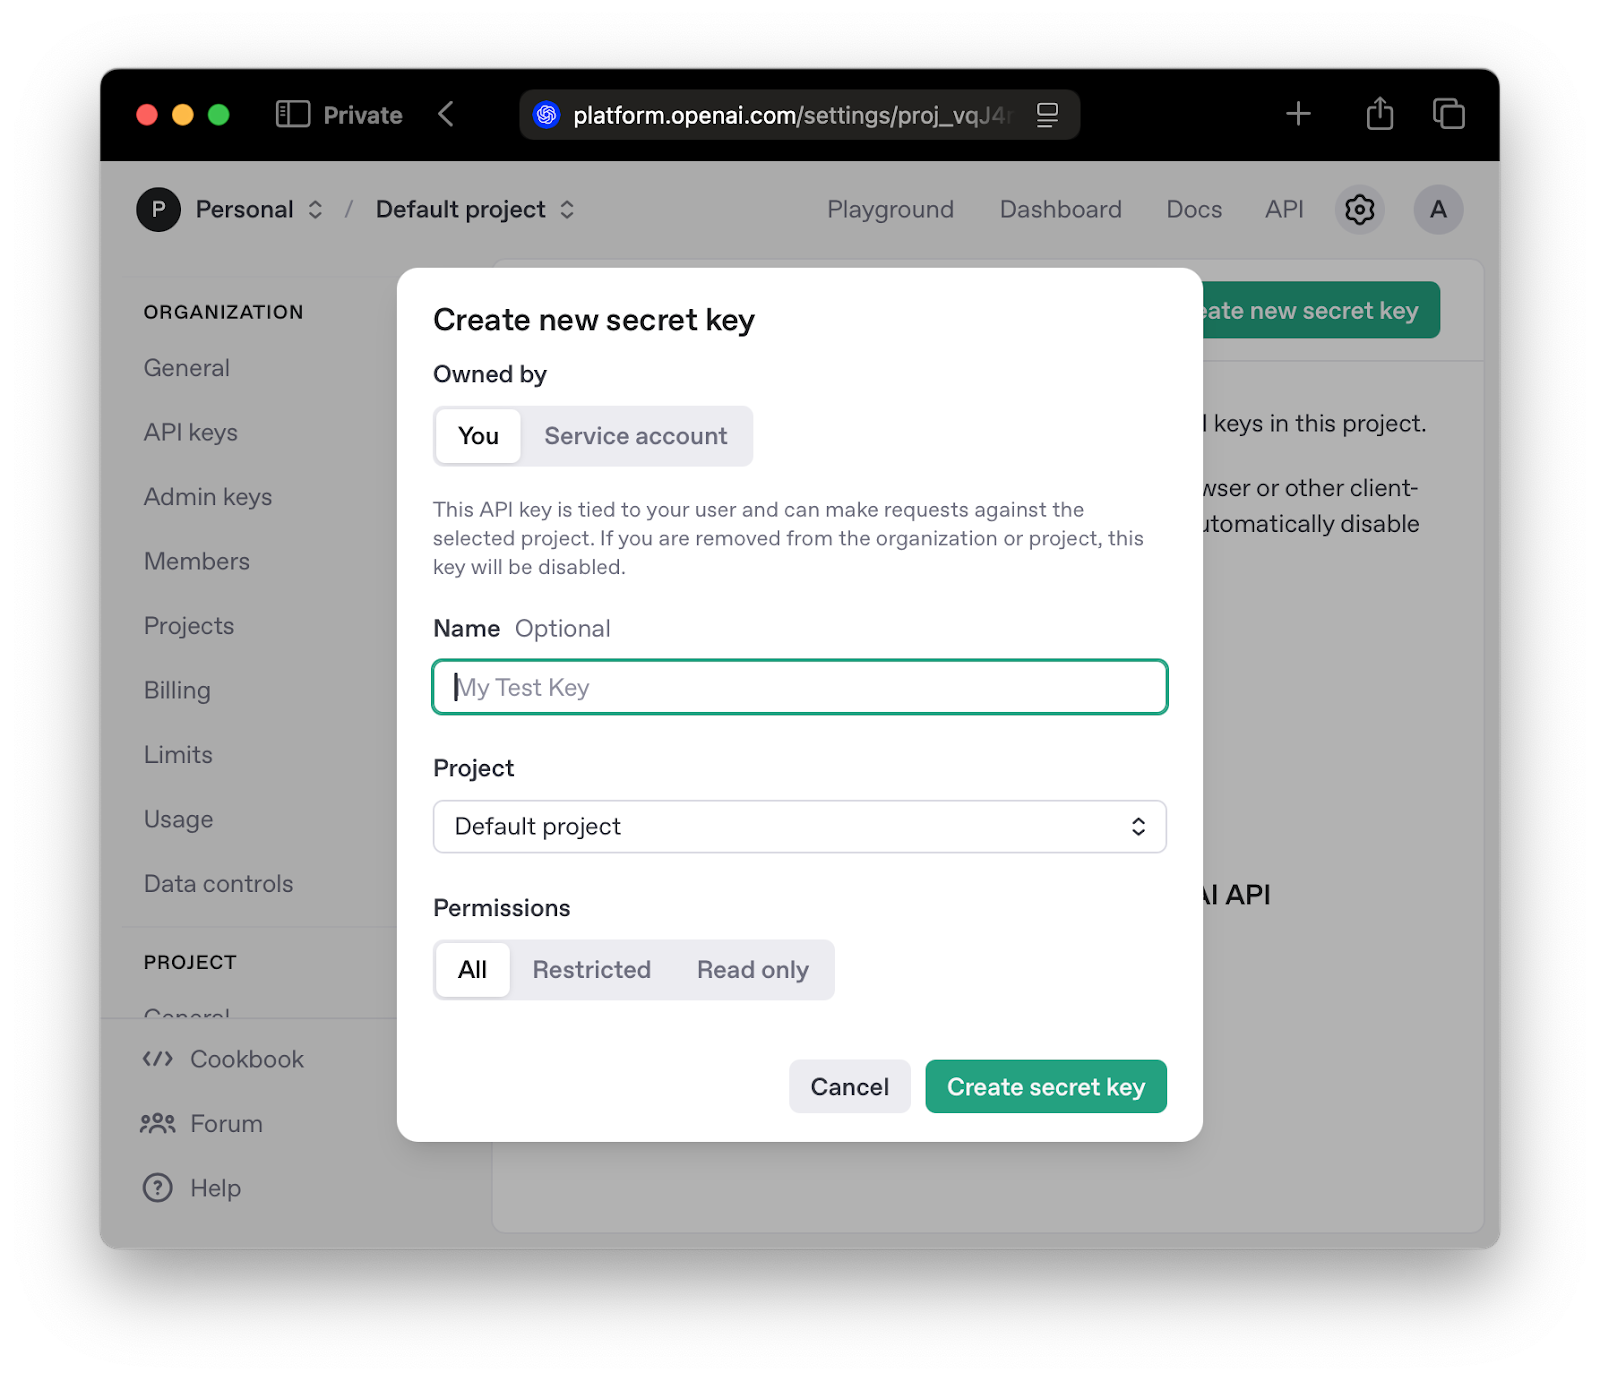Image resolution: width=1600 pixels, height=1381 pixels.
Task: Open API in top navigation
Action: click(1284, 209)
